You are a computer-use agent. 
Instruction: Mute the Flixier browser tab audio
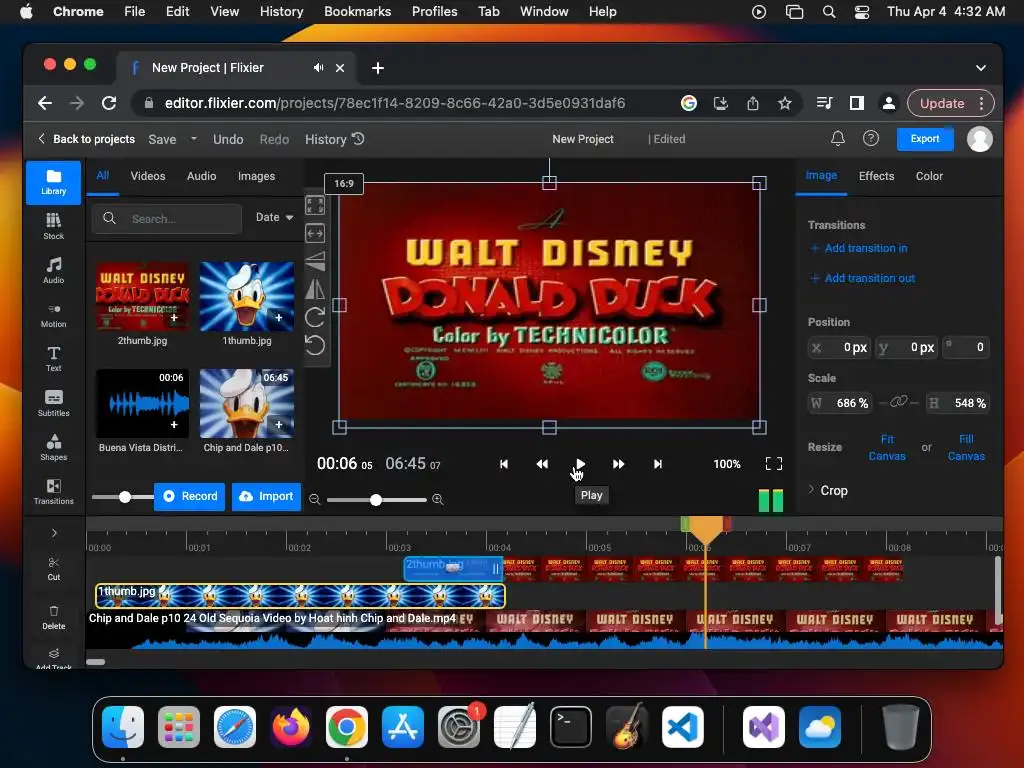click(318, 67)
